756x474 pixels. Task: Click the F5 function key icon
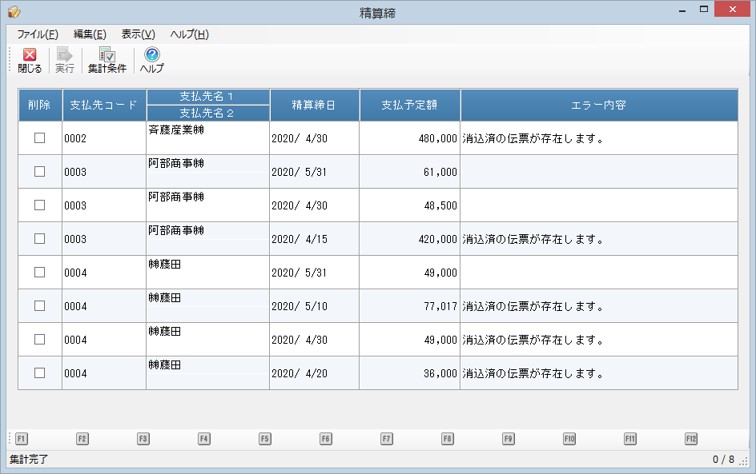click(265, 438)
